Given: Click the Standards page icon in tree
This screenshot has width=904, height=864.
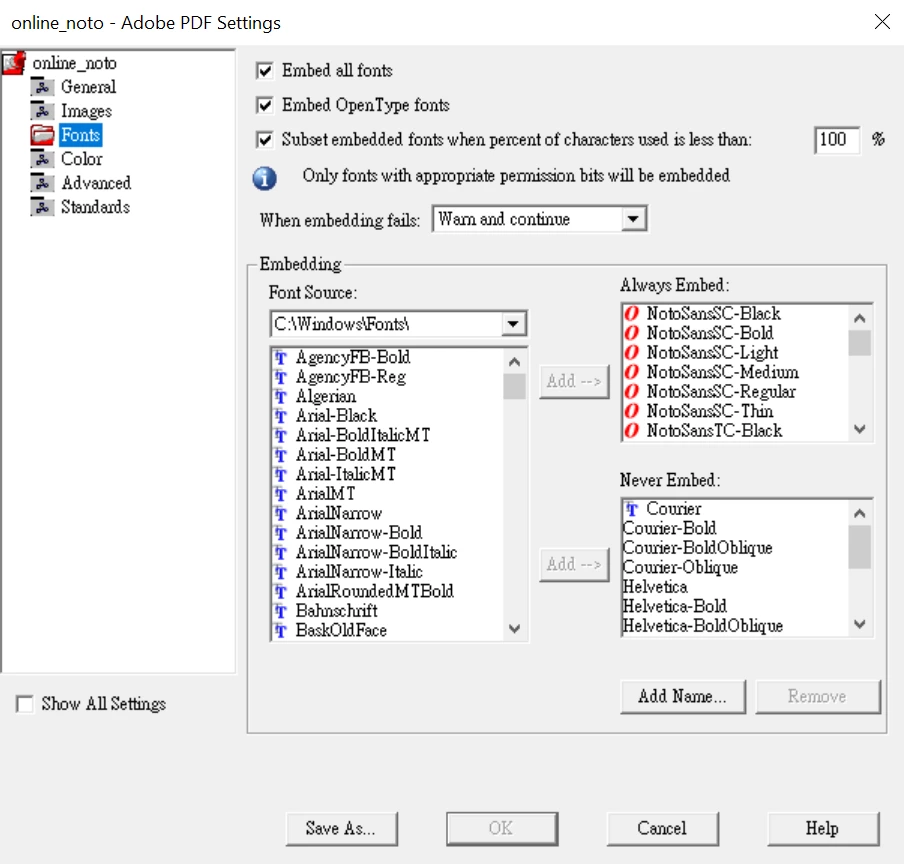Looking at the screenshot, I should [42, 207].
